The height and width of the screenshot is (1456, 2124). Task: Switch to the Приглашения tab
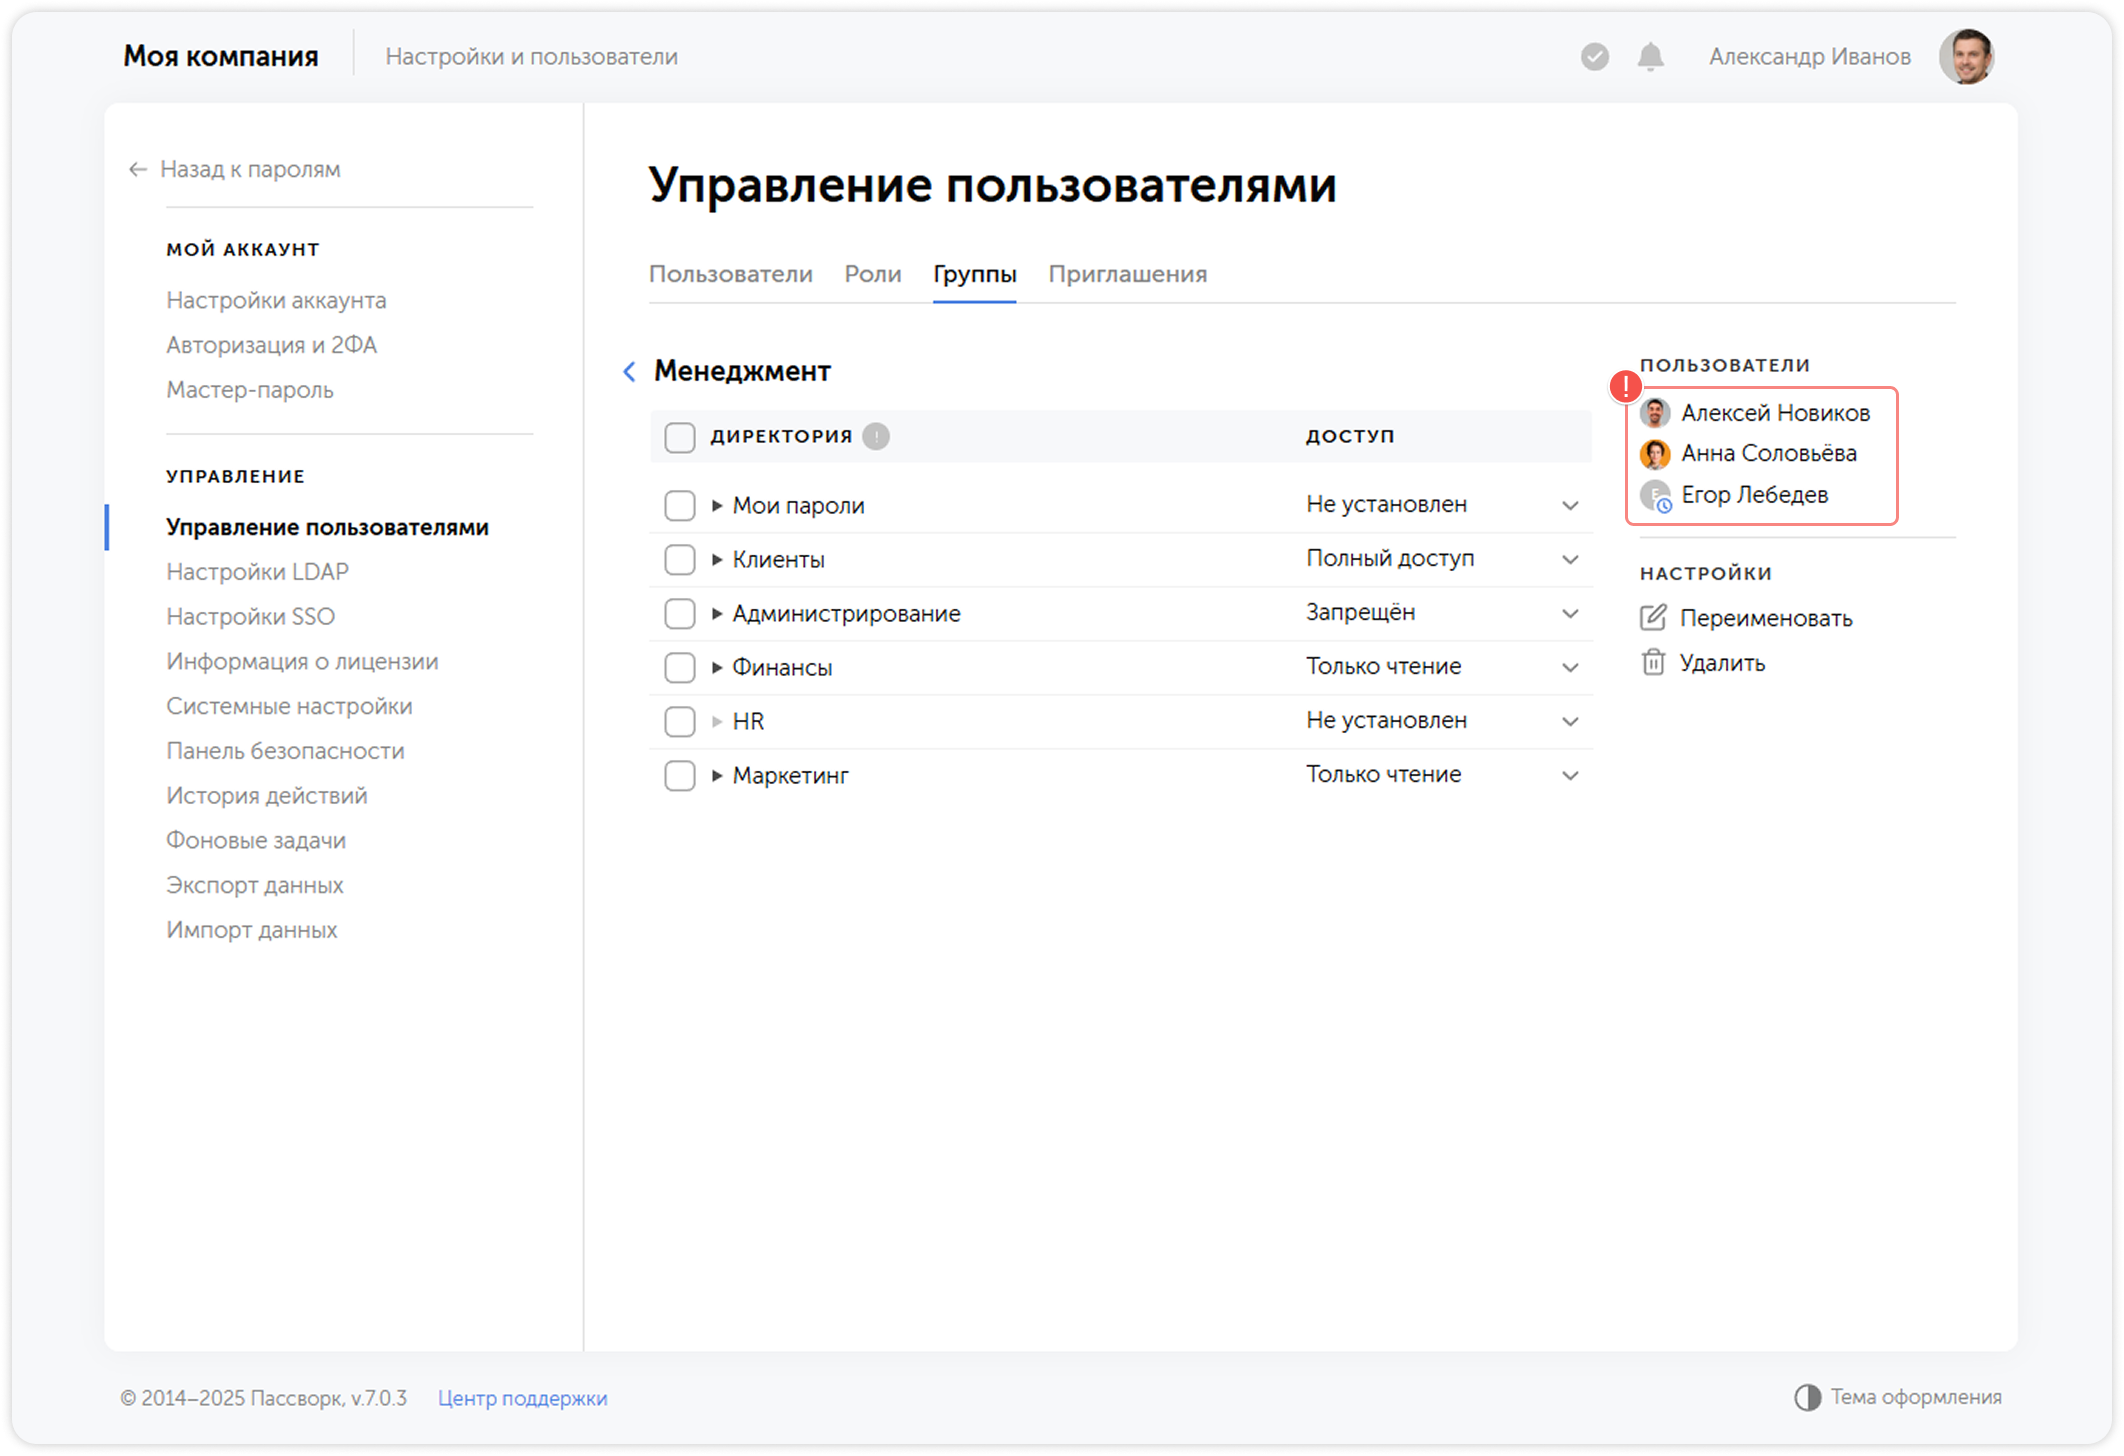tap(1128, 274)
